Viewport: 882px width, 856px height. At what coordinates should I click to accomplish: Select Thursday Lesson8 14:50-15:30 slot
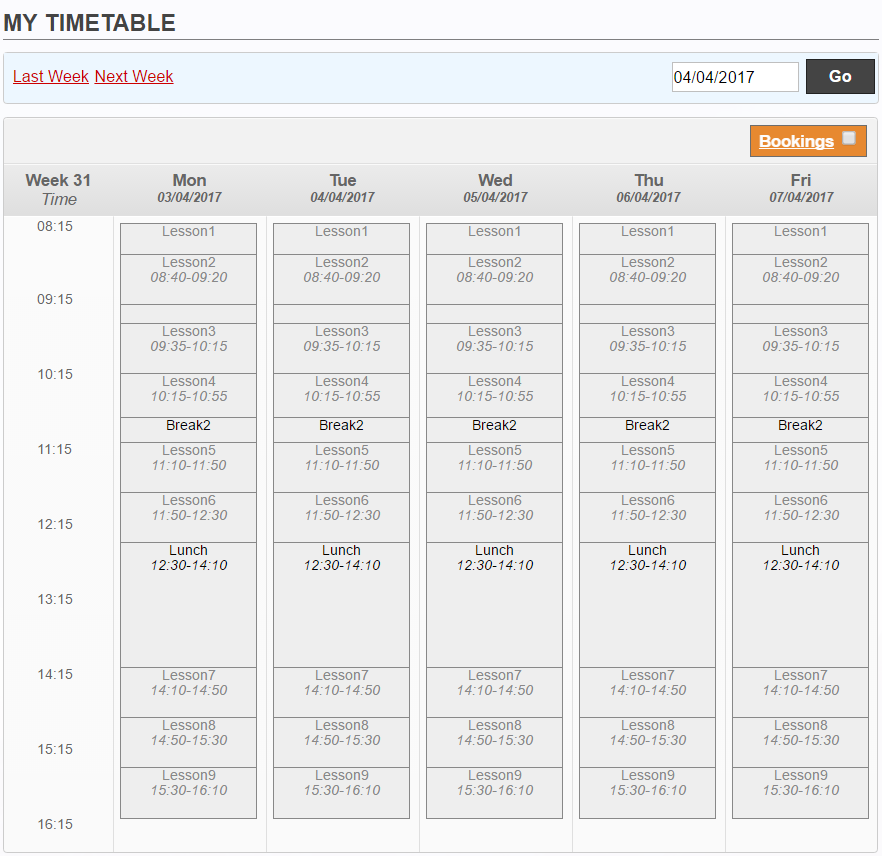[x=647, y=742]
